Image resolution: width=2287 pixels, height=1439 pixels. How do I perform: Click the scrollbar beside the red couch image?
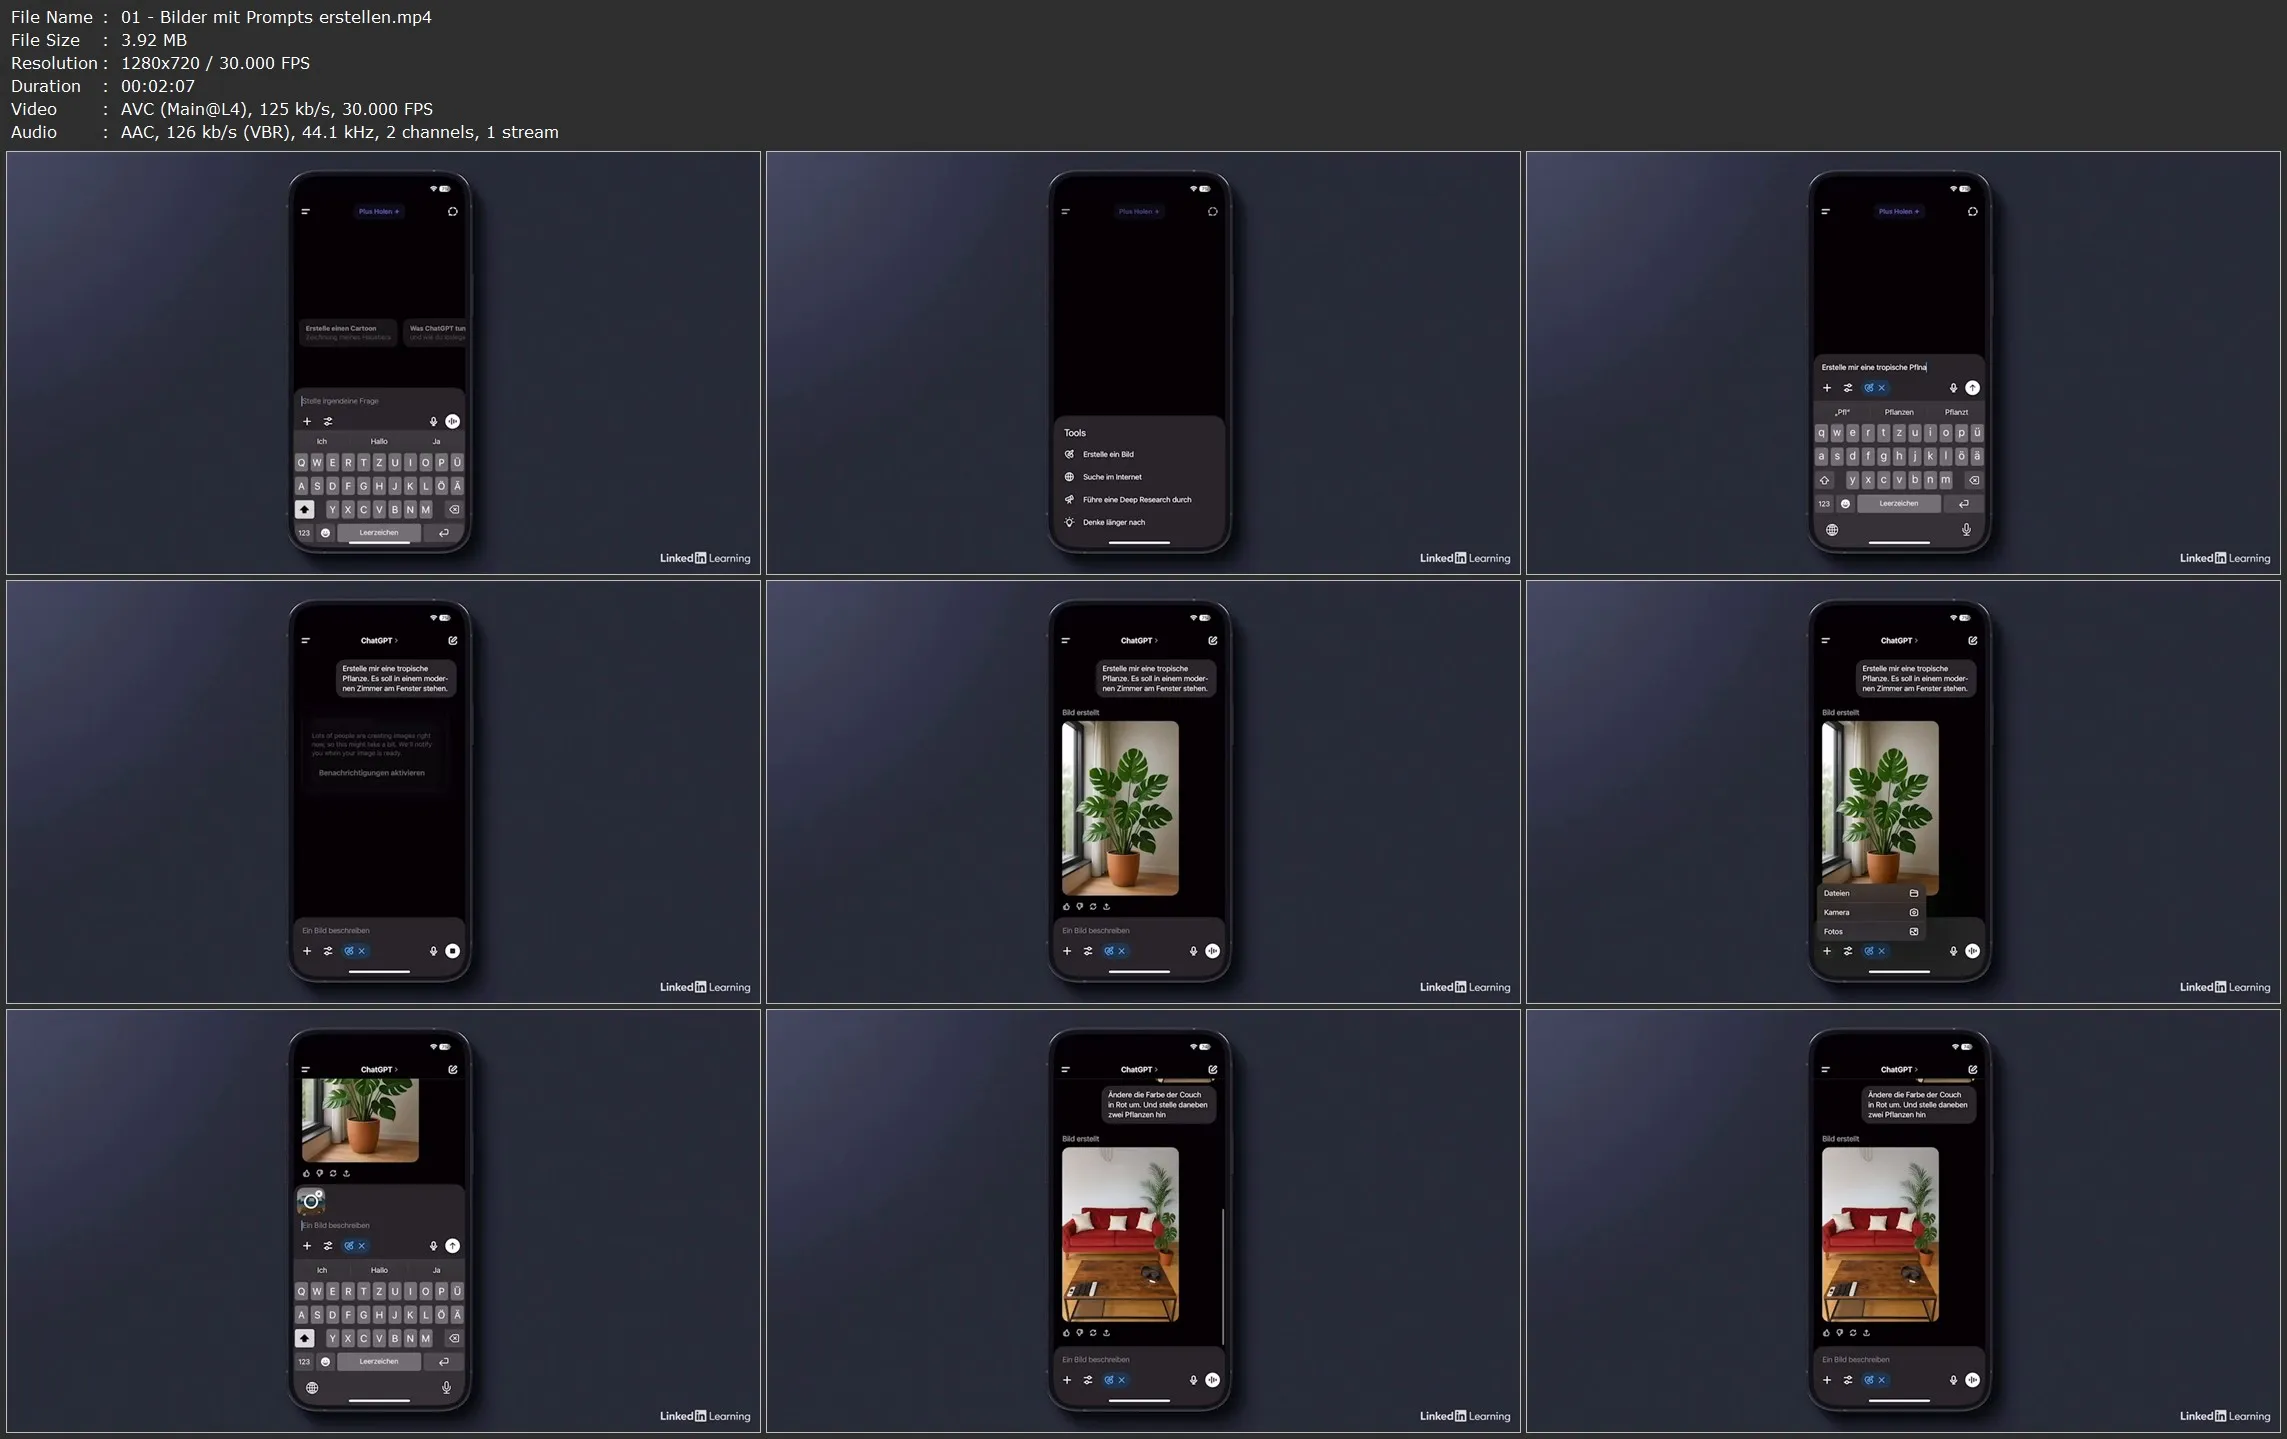click(x=1223, y=1276)
